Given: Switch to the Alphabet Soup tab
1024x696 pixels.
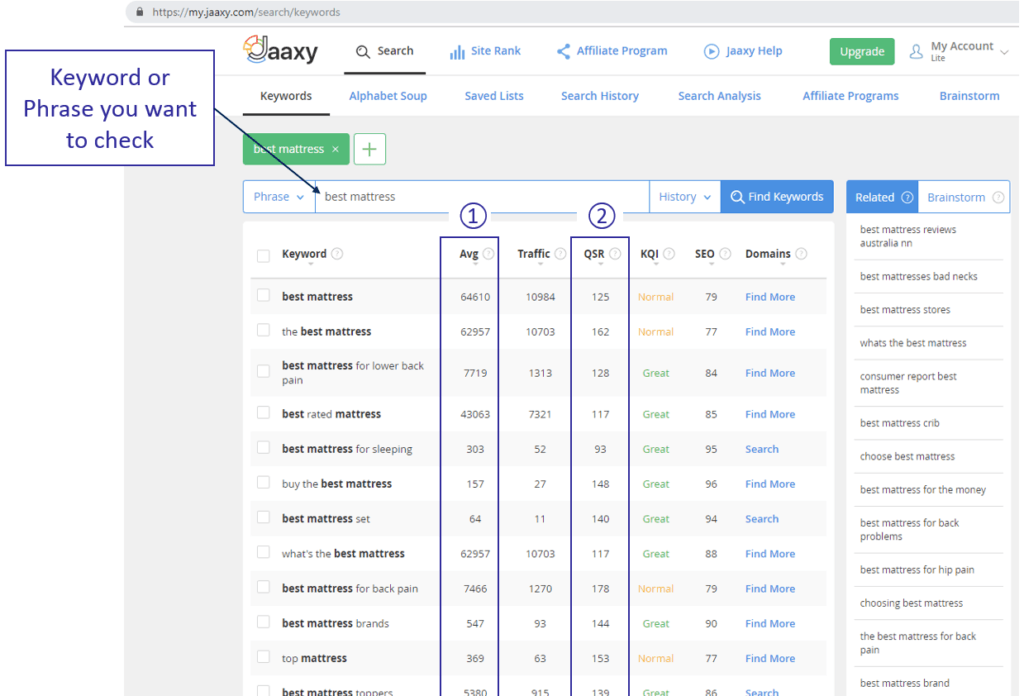Looking at the screenshot, I should point(388,96).
